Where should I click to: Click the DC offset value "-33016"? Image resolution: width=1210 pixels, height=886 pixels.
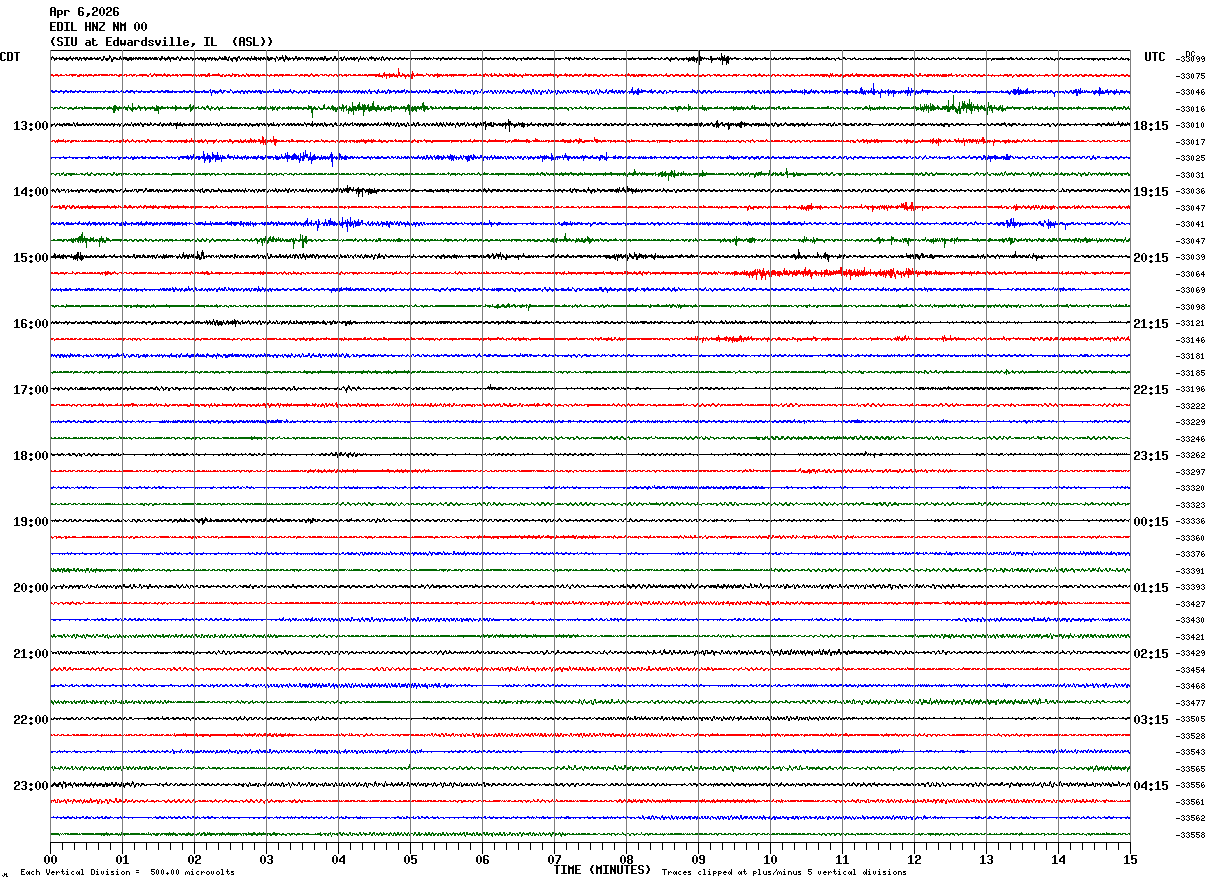coord(1191,109)
